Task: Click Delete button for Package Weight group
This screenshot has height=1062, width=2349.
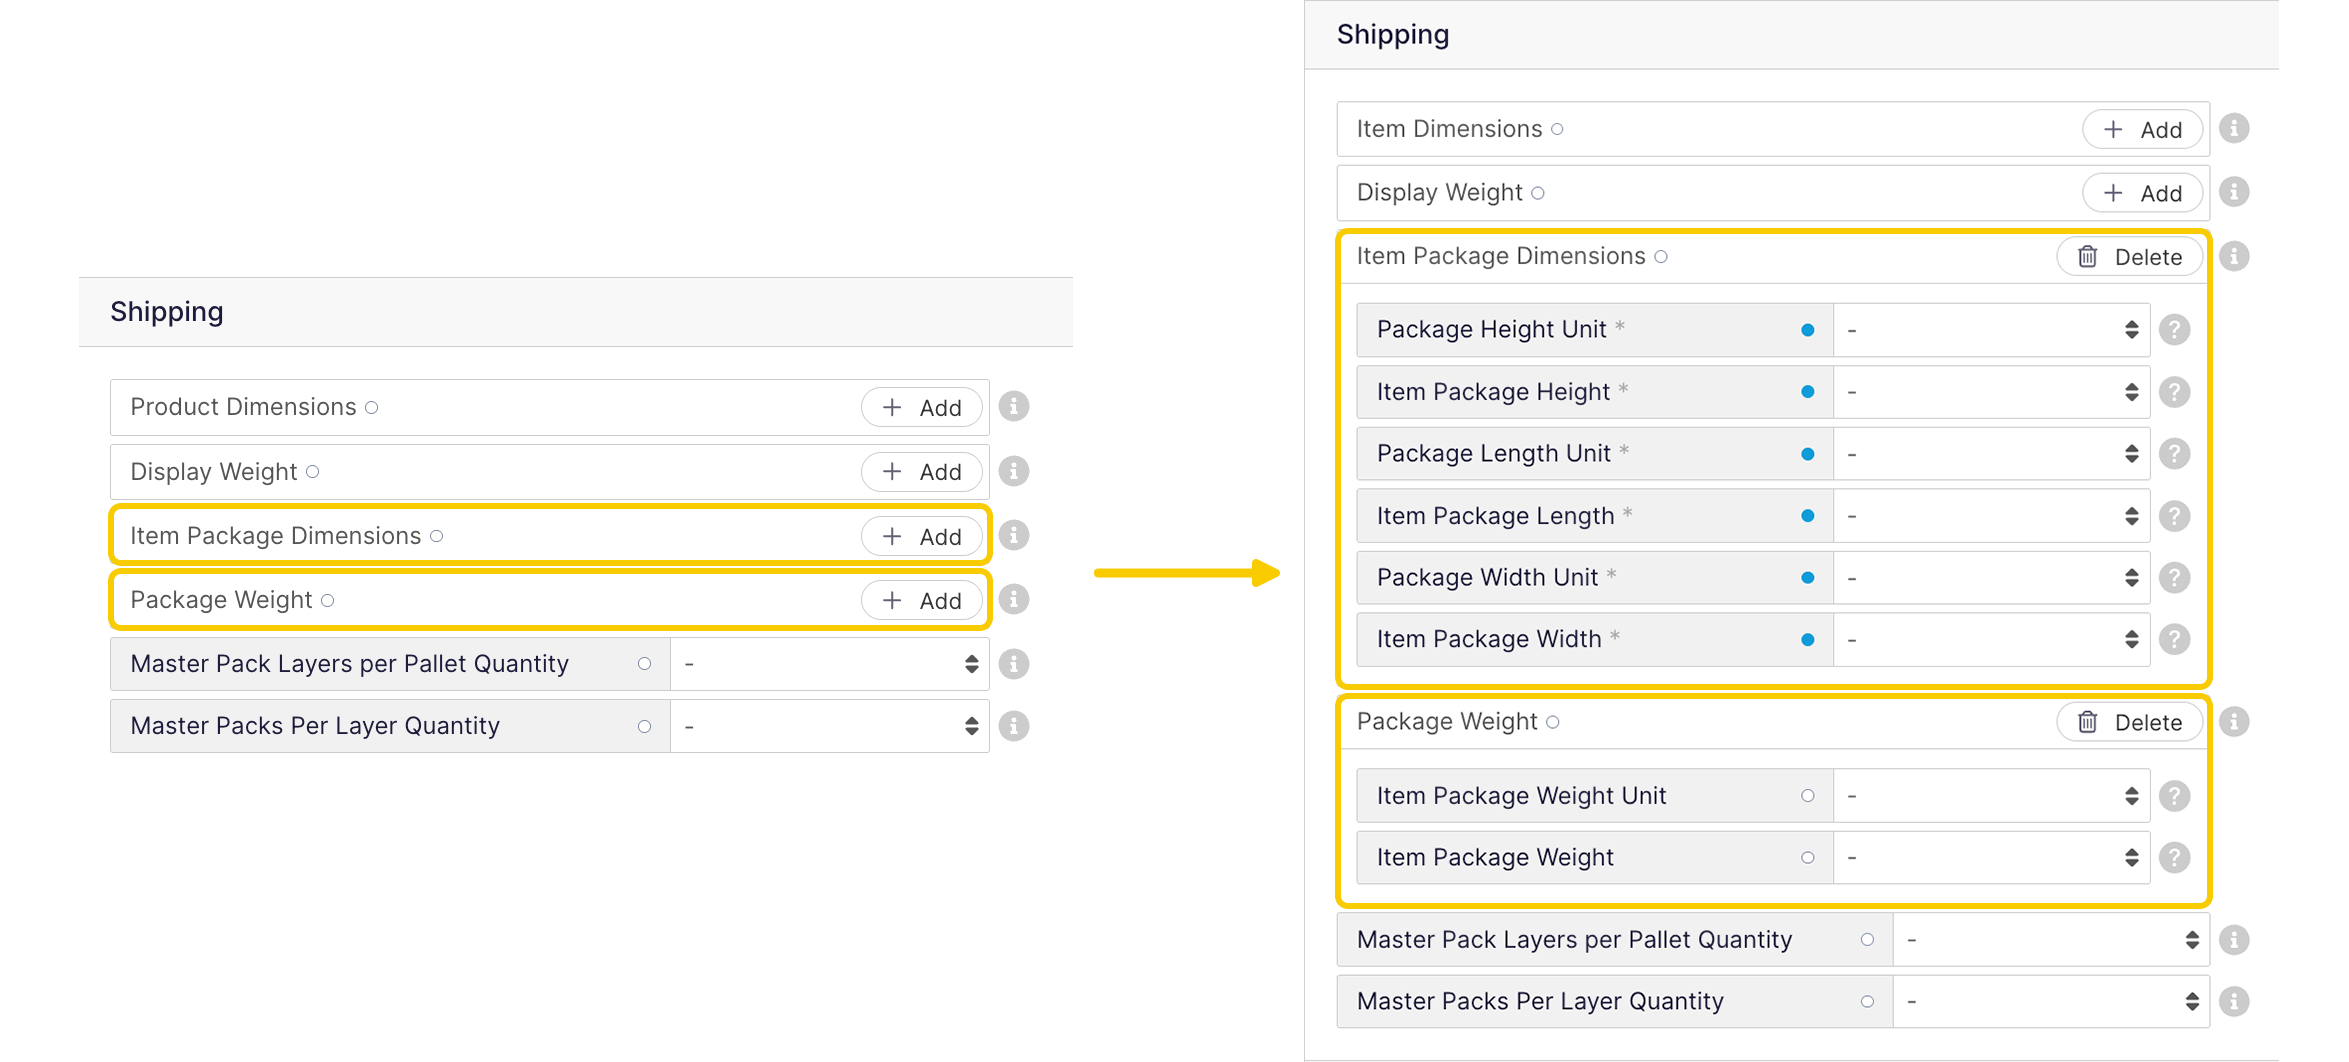Action: [2130, 722]
